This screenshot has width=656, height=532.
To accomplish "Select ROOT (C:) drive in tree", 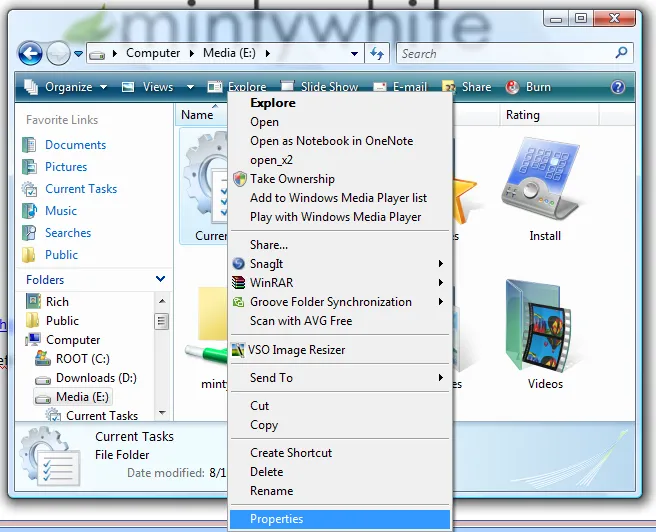I will 83,359.
